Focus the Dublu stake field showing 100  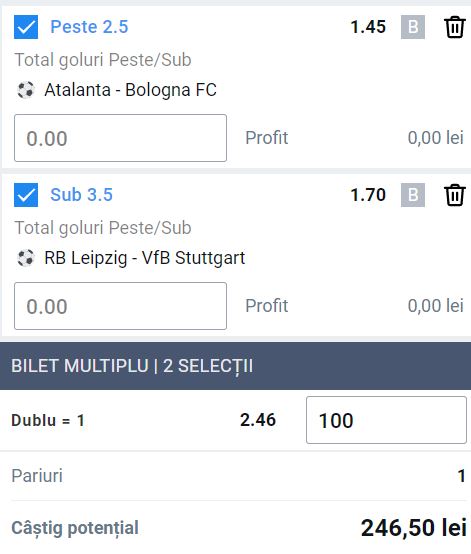(386, 420)
